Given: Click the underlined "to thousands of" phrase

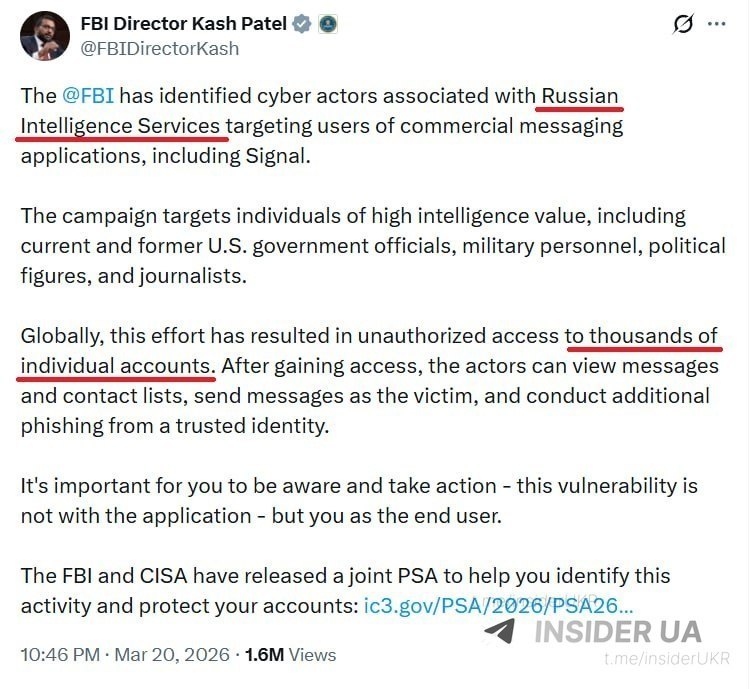Looking at the screenshot, I should tap(642, 336).
